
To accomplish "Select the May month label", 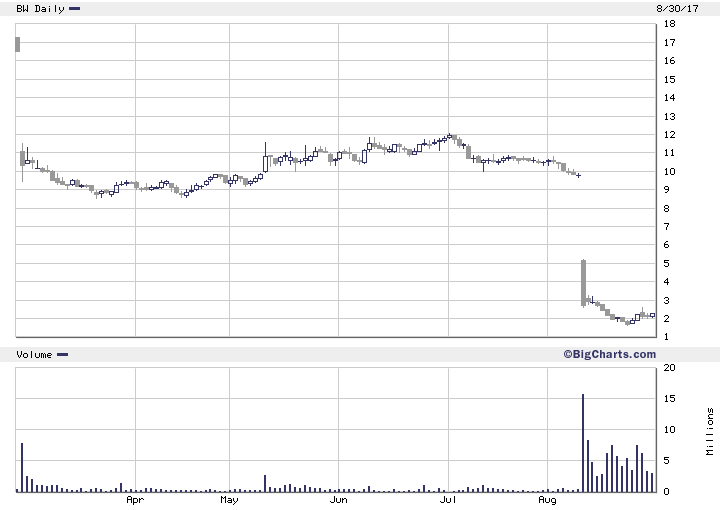I will point(229,499).
